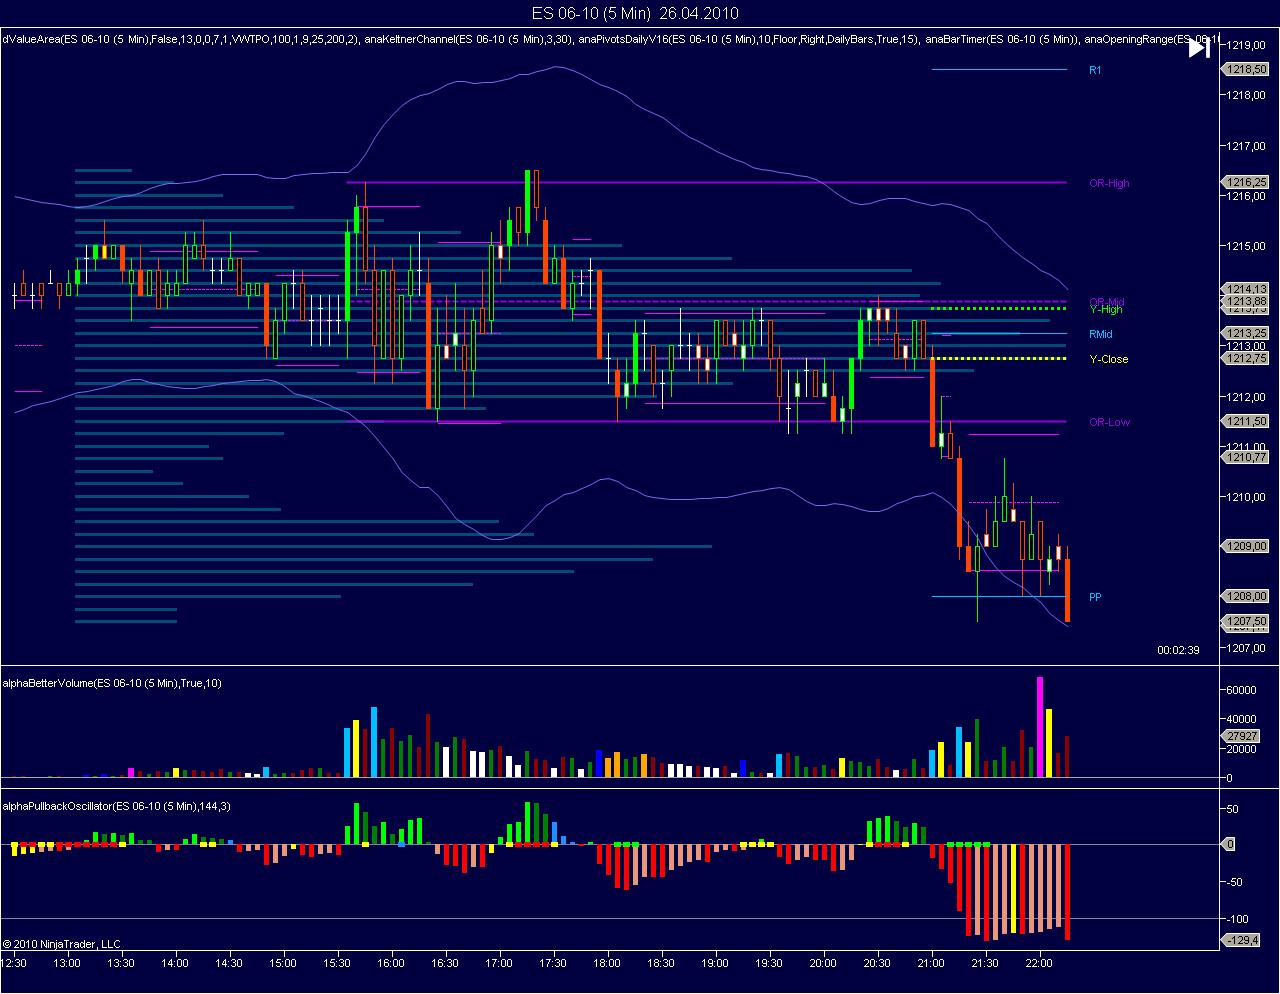Select the alphaPullbackOscillator indicator label

click(x=117, y=806)
